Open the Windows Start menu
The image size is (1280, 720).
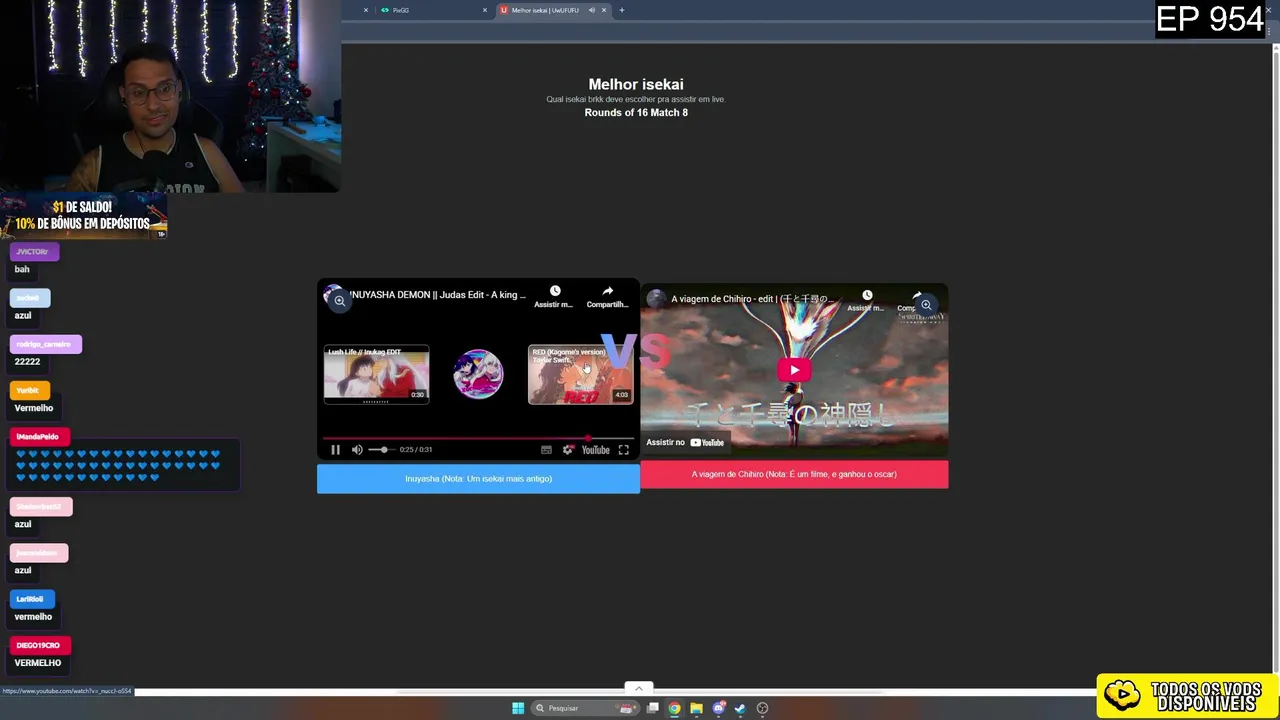(x=517, y=708)
